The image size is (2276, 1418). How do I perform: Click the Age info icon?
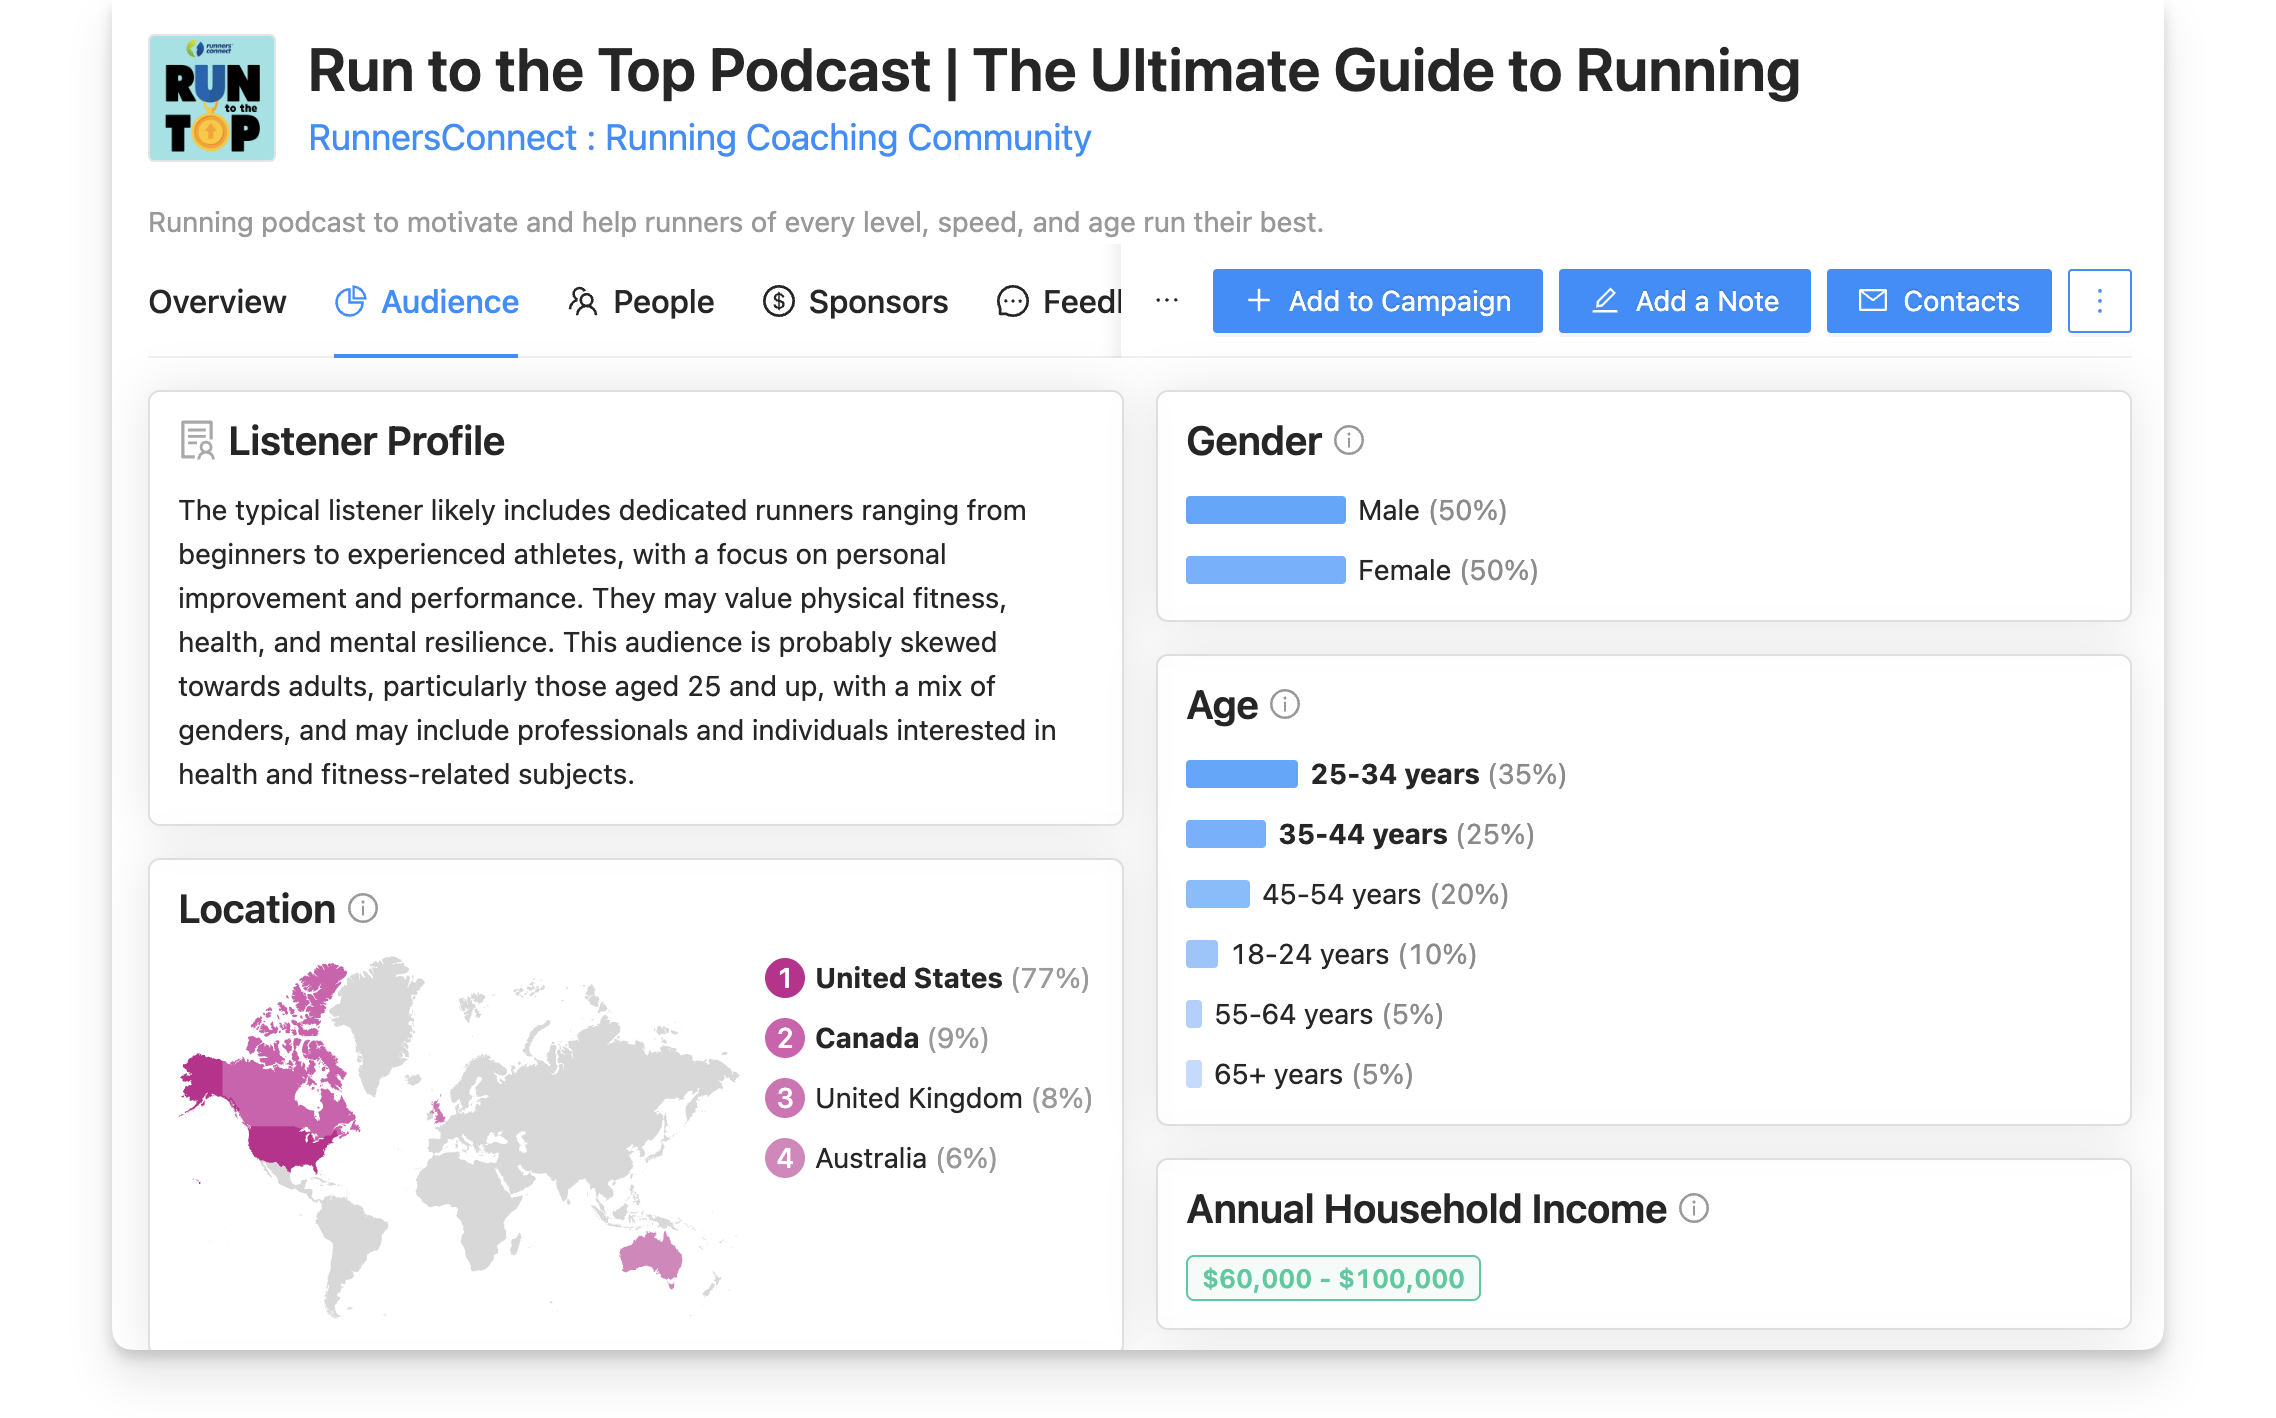pyautogui.click(x=1285, y=704)
